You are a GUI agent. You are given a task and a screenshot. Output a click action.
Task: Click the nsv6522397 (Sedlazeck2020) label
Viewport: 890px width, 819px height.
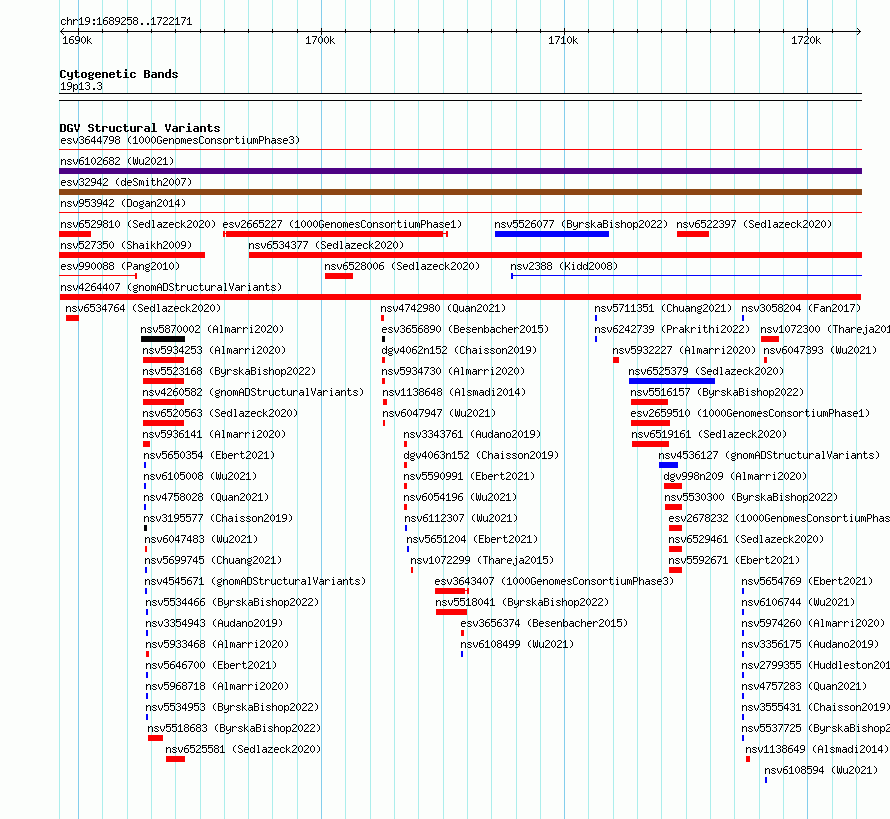coord(754,224)
